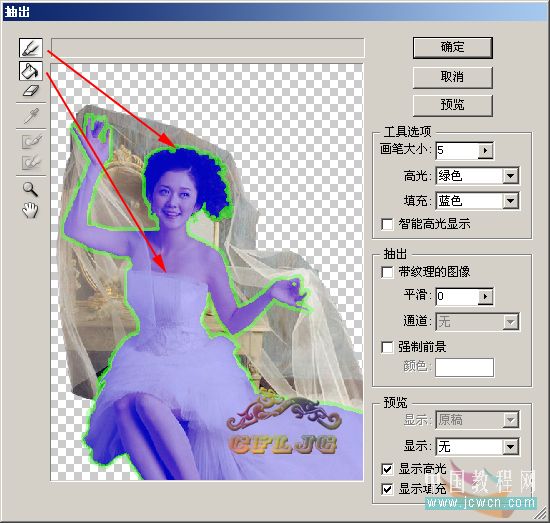The width and height of the screenshot is (550, 523).
Task: Uncheck the 显示高光 option
Action: click(387, 469)
